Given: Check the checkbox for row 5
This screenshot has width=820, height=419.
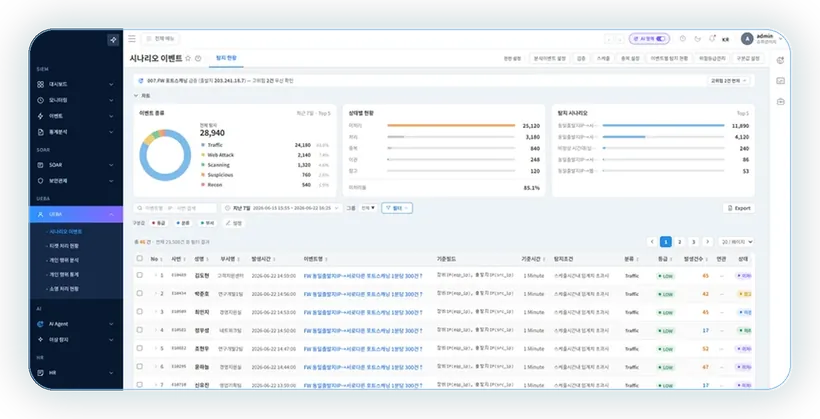Looking at the screenshot, I should [140, 348].
